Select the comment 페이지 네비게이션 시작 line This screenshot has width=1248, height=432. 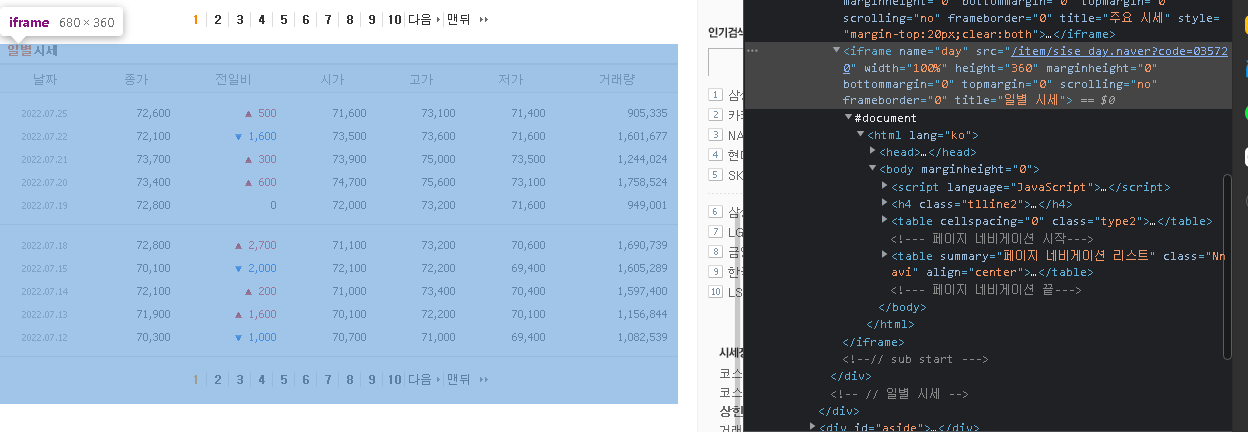pyautogui.click(x=992, y=238)
